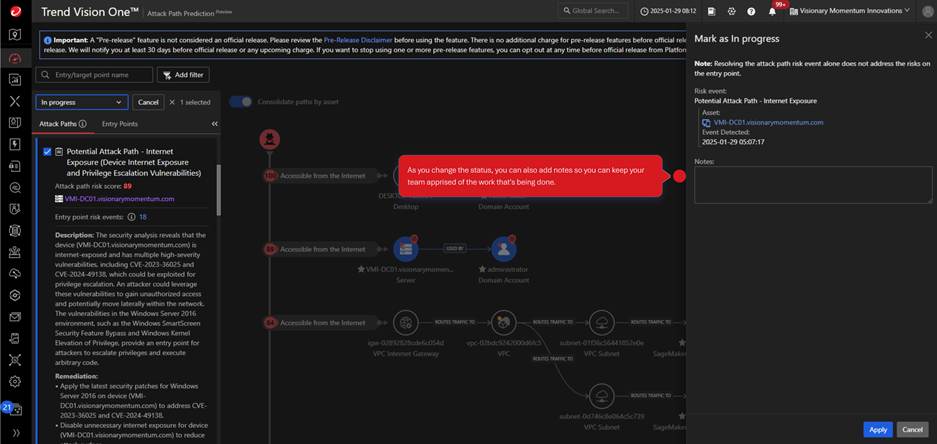Open the envelope email security sidebar icon

(15, 317)
